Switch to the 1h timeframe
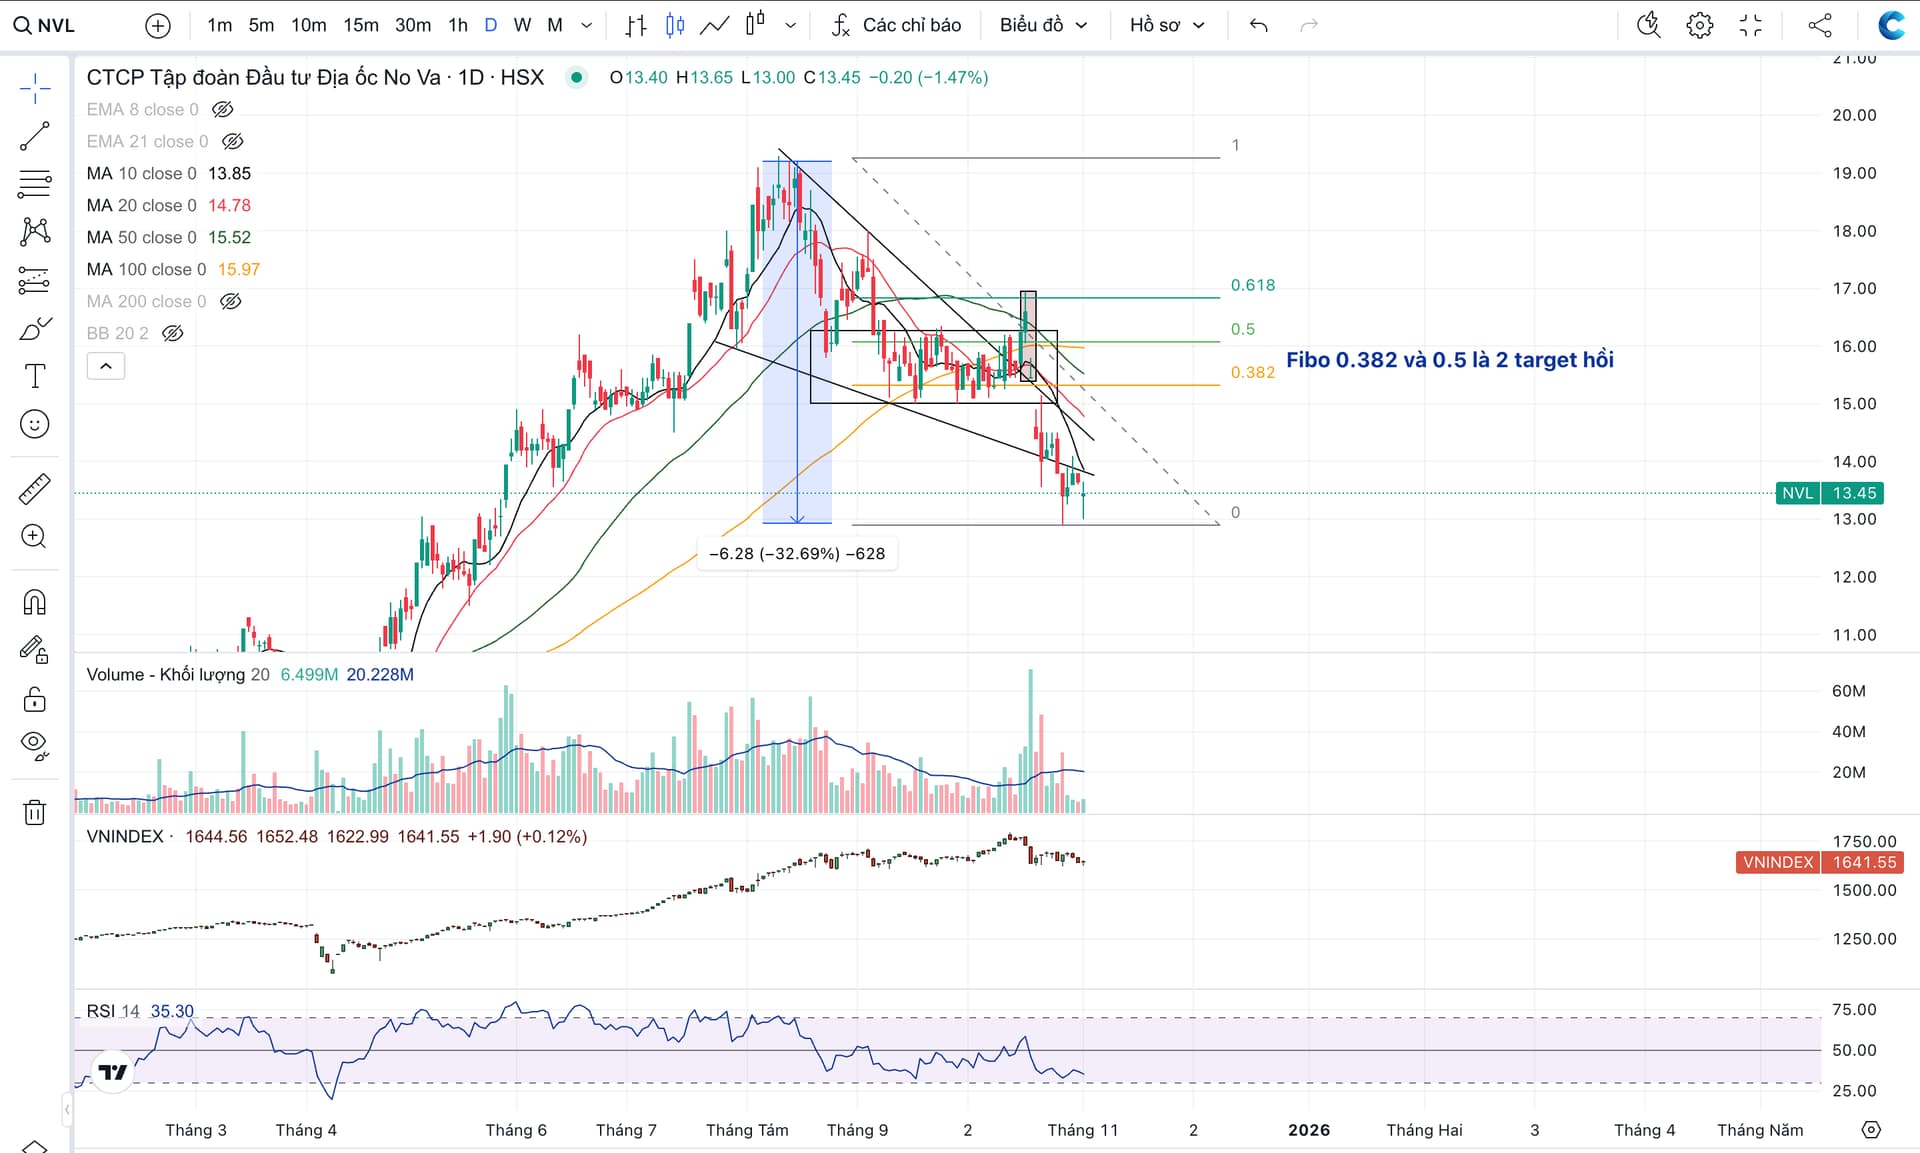 tap(458, 25)
